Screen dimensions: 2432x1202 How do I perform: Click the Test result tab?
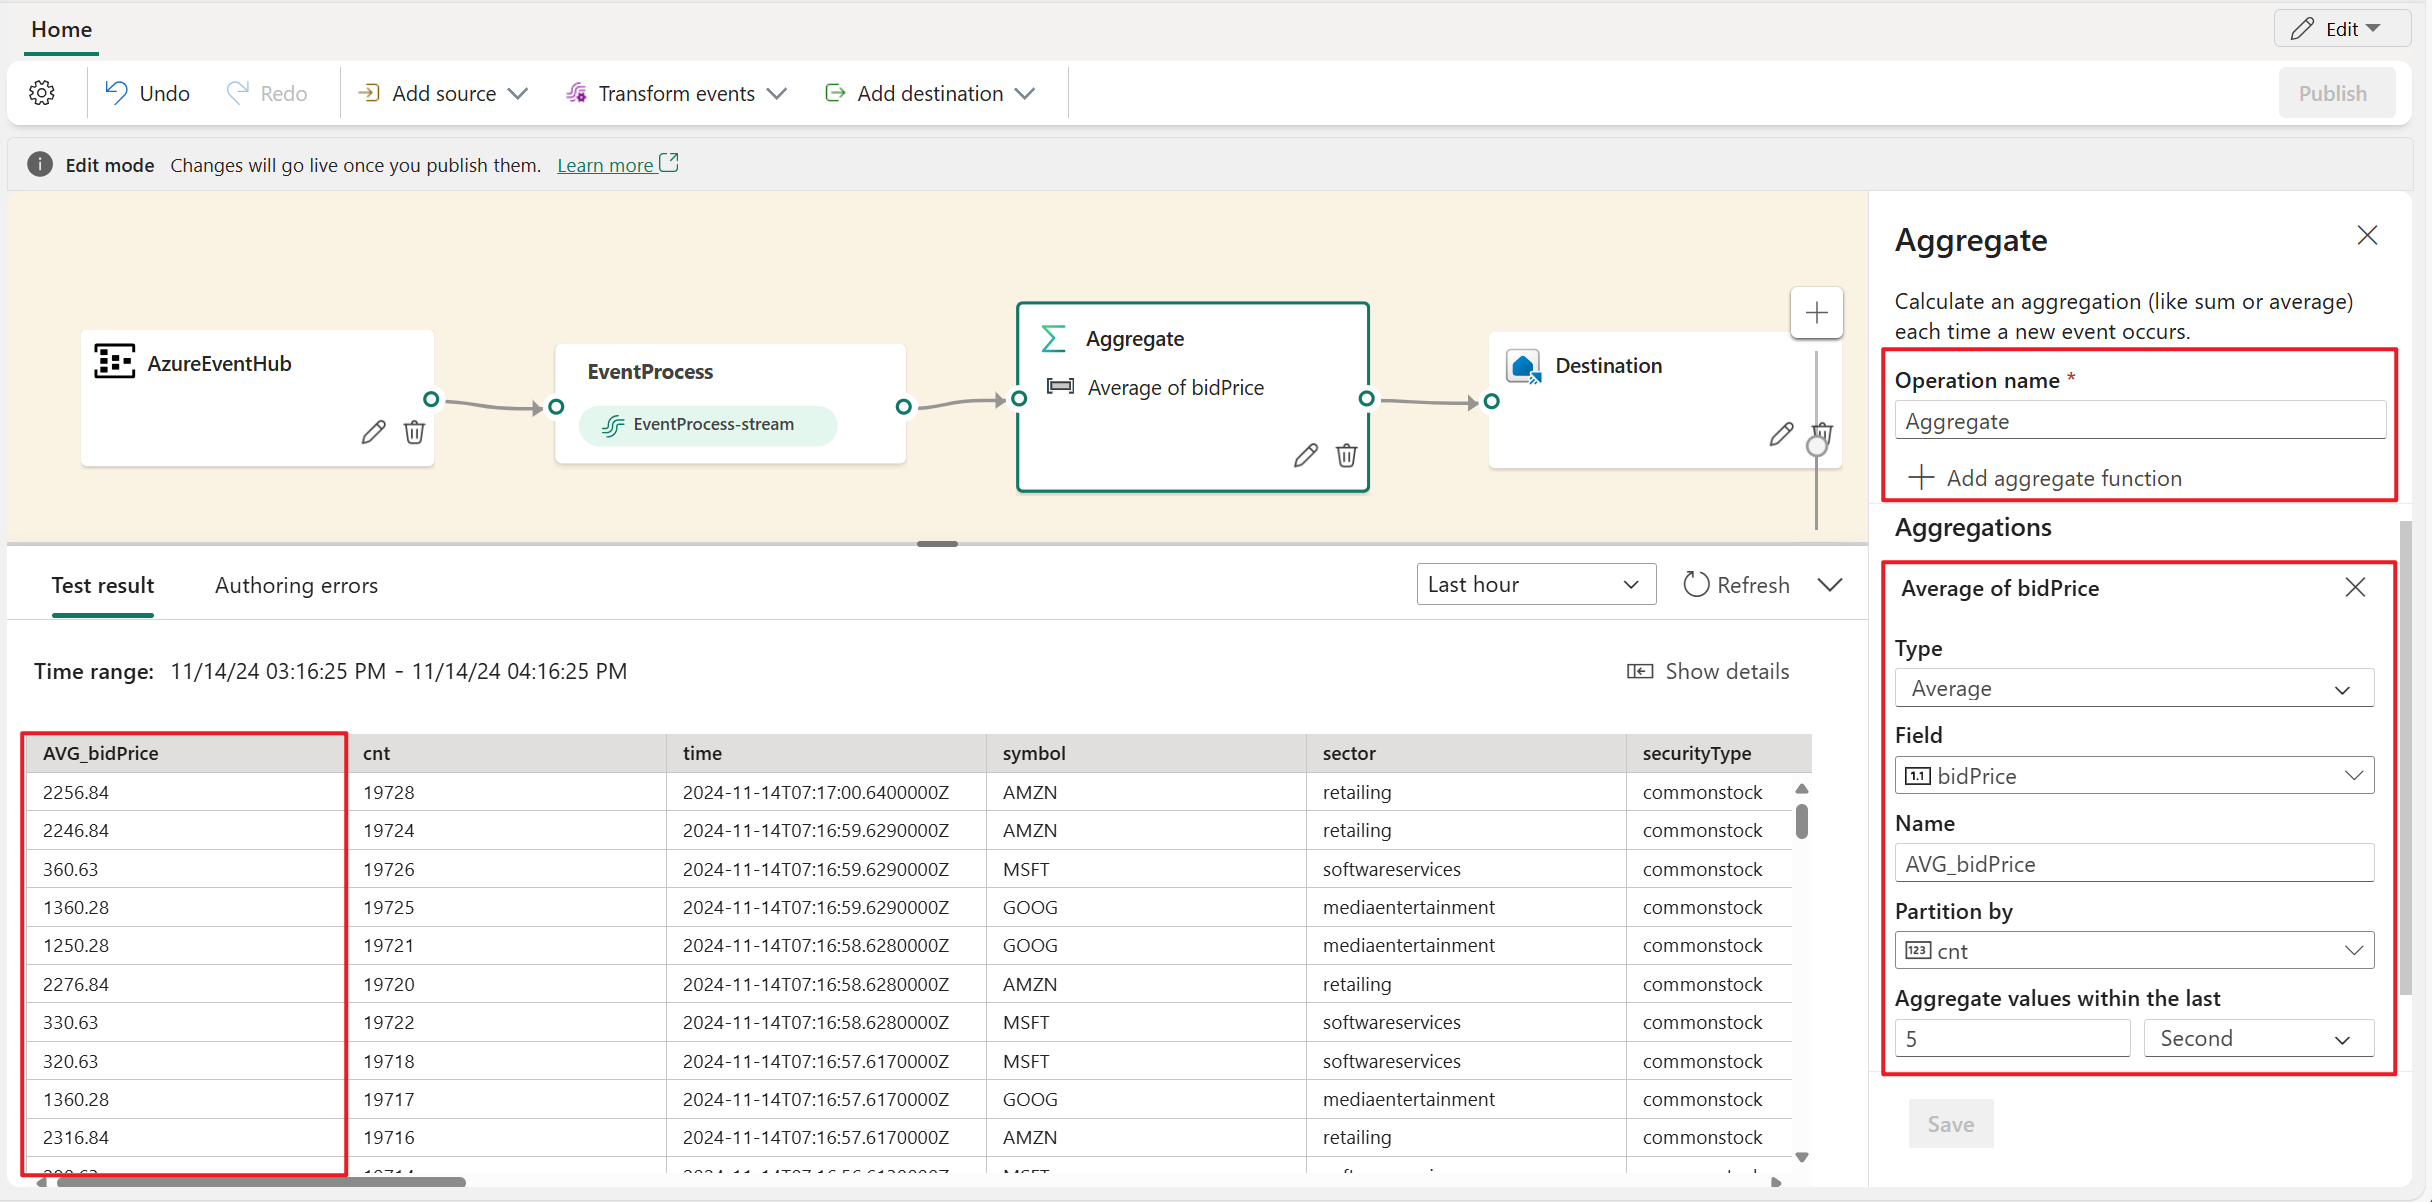(102, 585)
